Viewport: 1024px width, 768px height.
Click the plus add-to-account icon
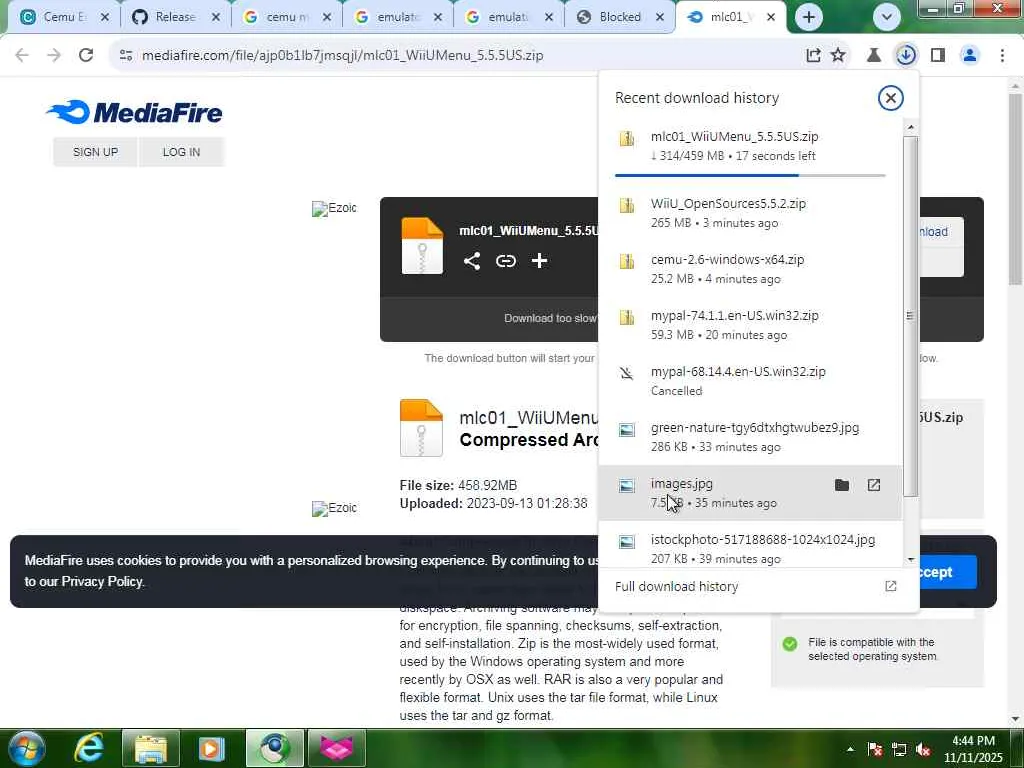tap(539, 261)
